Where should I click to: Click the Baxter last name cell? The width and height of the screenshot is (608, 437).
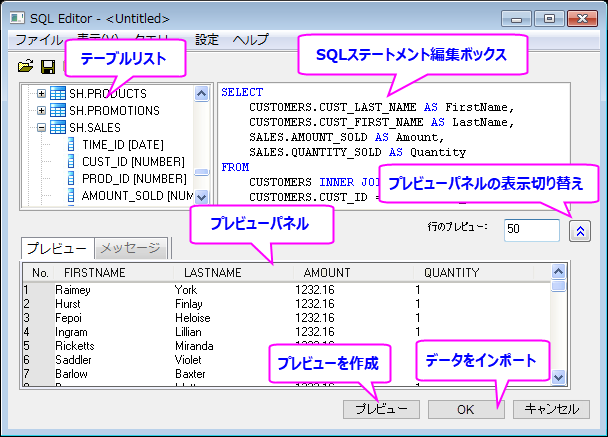click(190, 374)
